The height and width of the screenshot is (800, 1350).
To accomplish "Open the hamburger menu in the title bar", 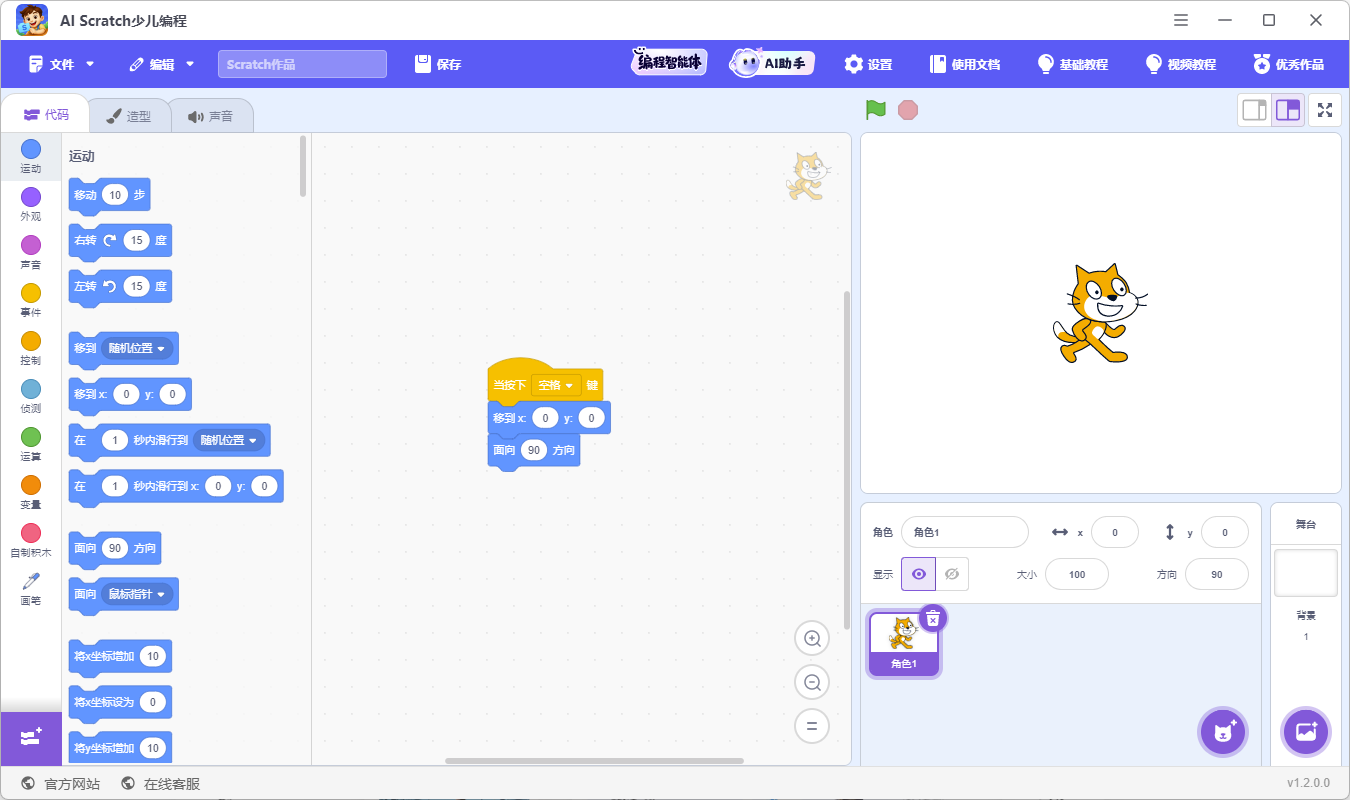I will coord(1181,20).
